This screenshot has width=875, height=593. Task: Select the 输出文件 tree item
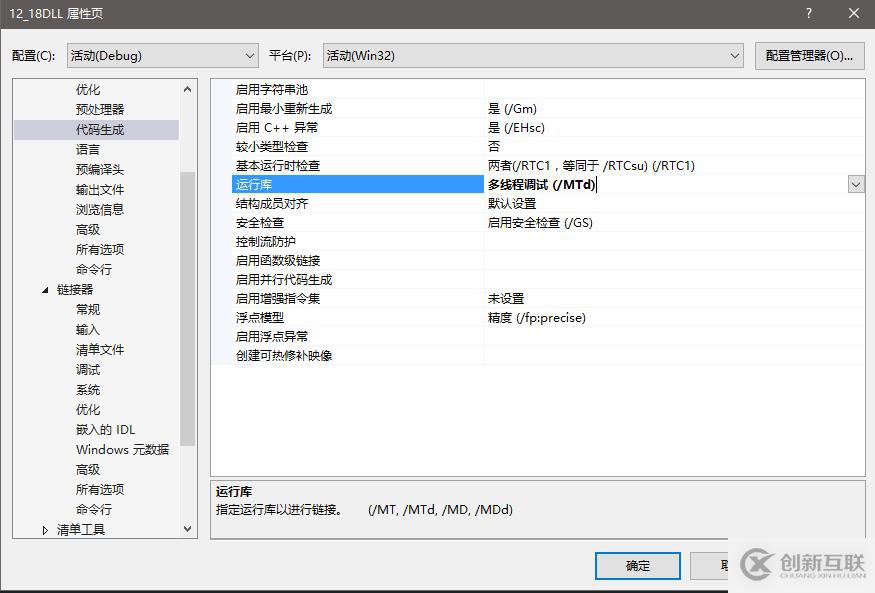100,190
